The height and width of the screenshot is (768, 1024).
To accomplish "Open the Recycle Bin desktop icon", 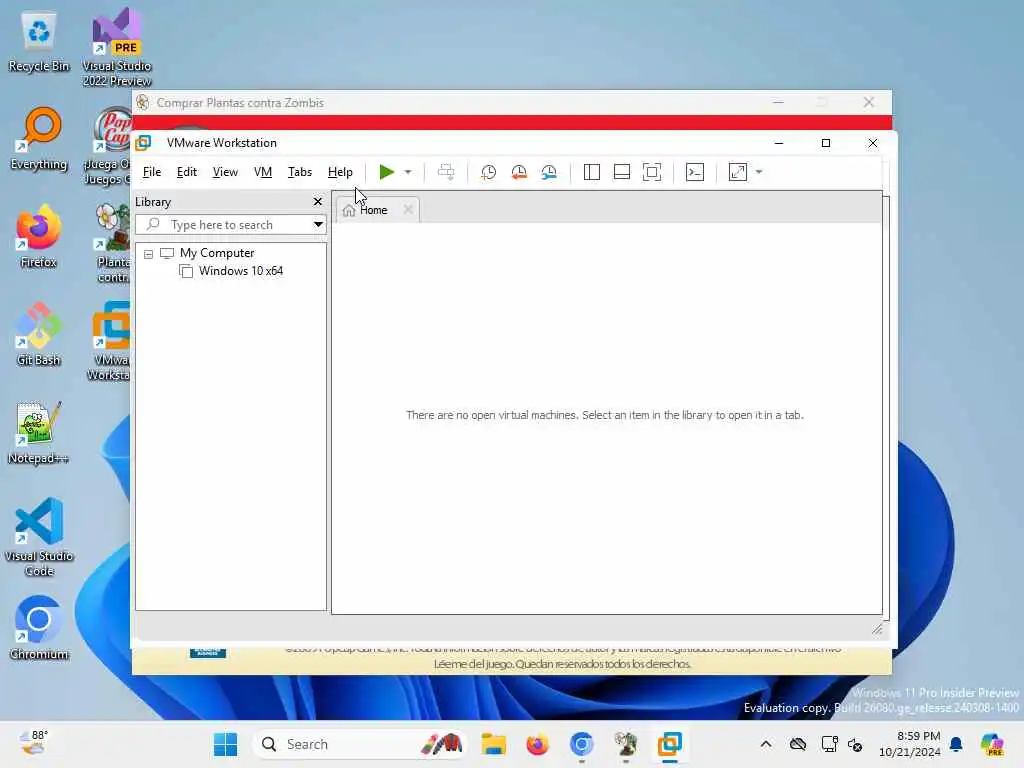I will pyautogui.click(x=39, y=42).
